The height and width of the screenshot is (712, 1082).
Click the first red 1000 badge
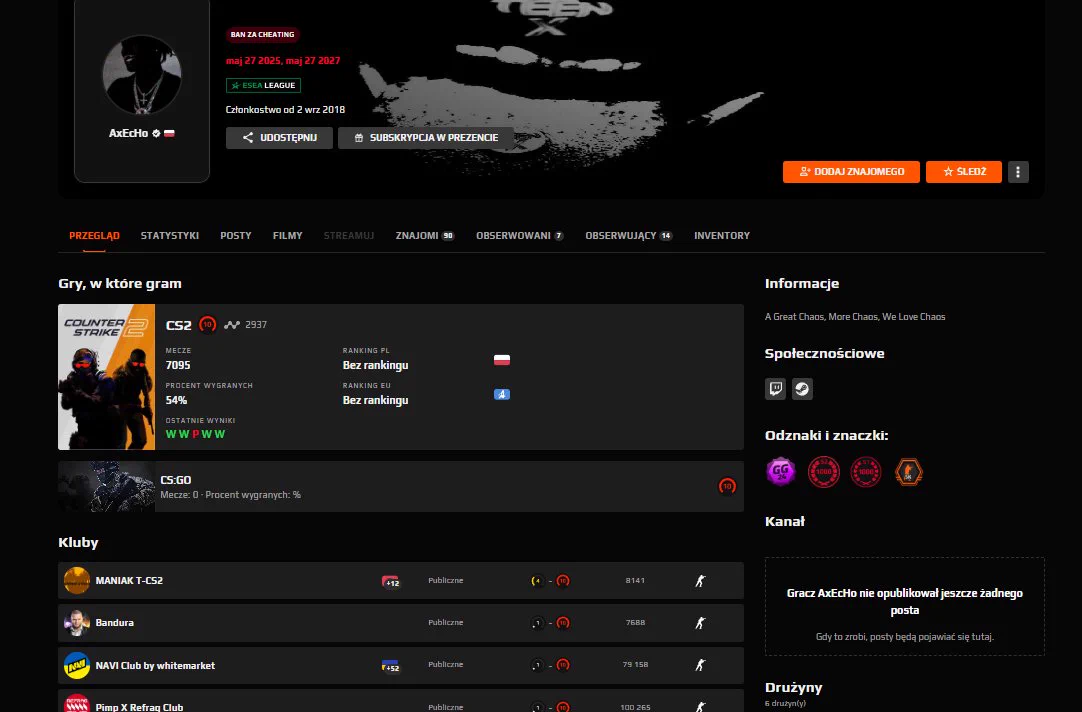[x=823, y=472]
